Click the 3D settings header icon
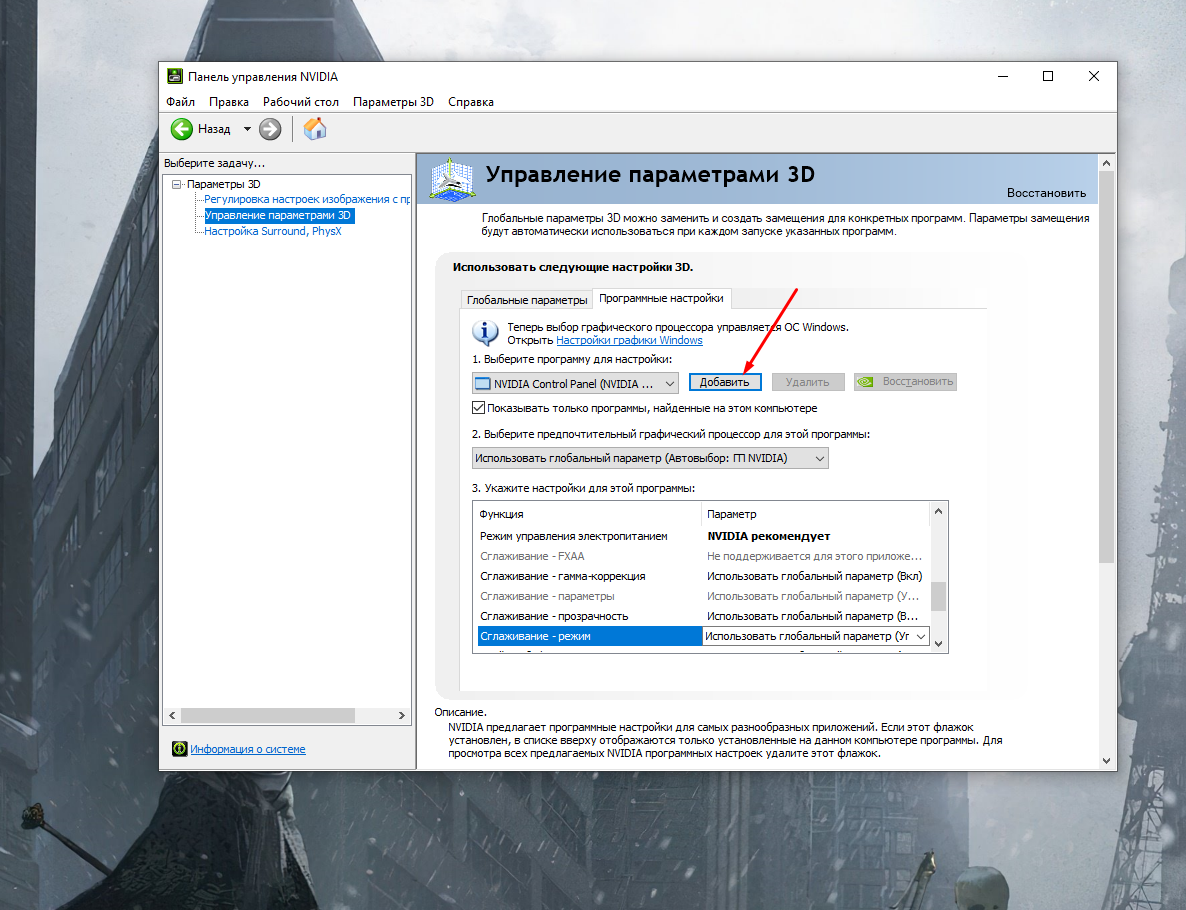This screenshot has width=1186, height=910. [x=452, y=179]
